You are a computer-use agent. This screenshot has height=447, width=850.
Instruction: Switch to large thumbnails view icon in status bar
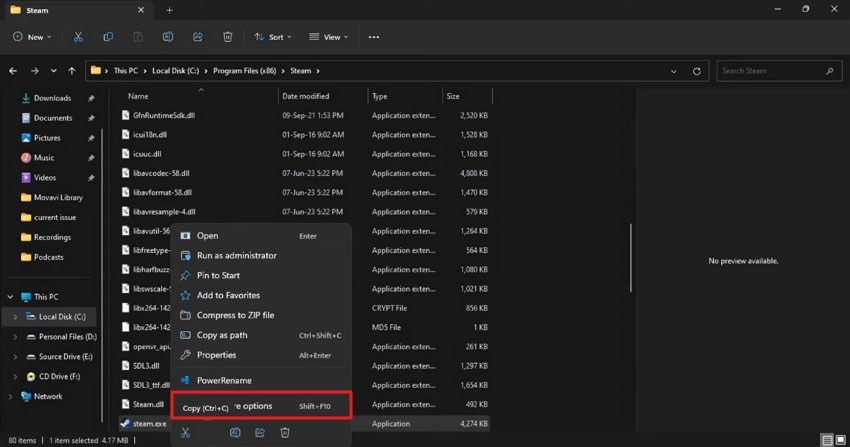pyautogui.click(x=840, y=440)
